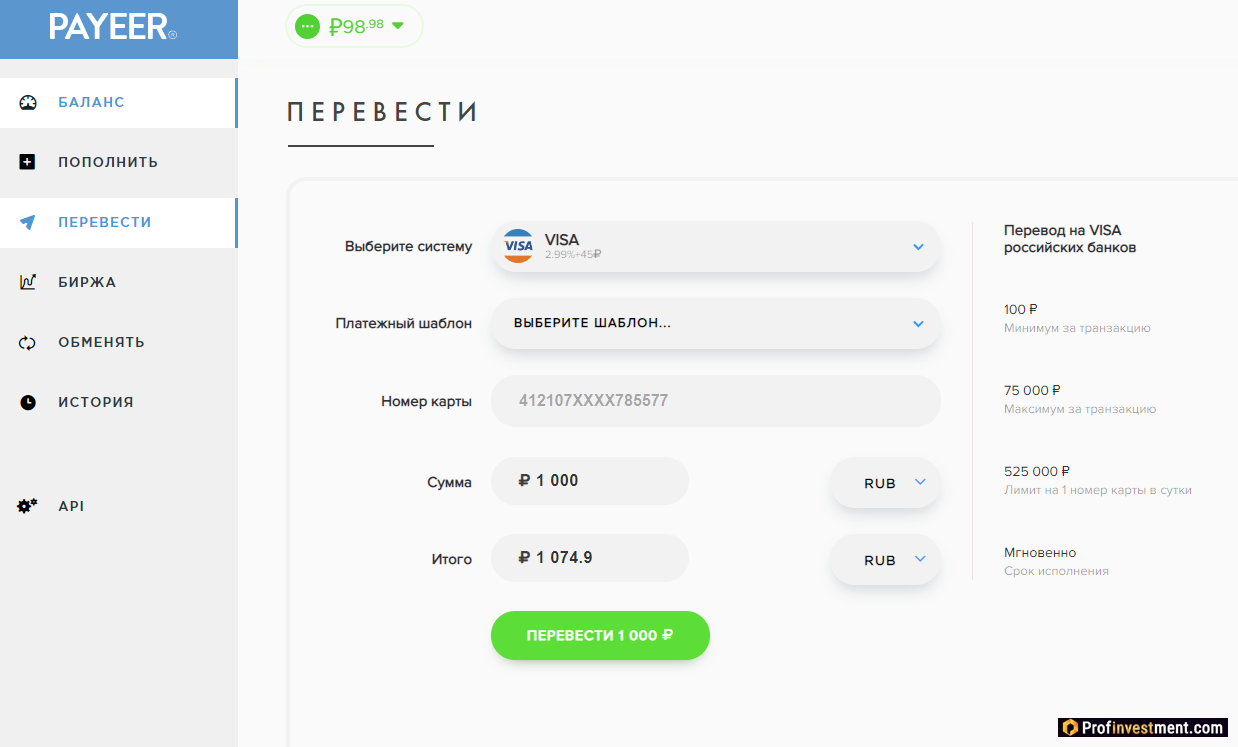Open the Биржа menu item

87,282
